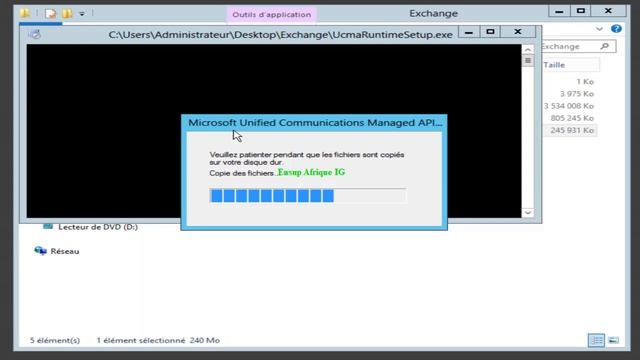Click the New folder quick access icon
The height and width of the screenshot is (360, 640).
(x=67, y=13)
